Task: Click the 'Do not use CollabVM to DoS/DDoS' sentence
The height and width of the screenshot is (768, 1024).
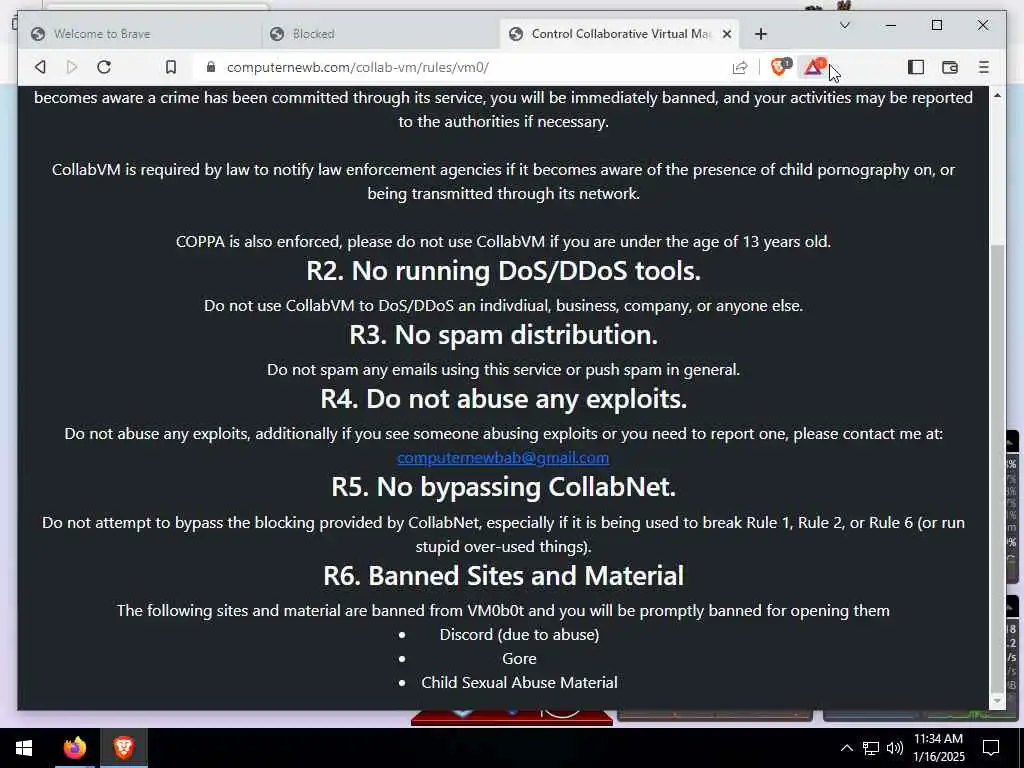Action: [x=504, y=306]
